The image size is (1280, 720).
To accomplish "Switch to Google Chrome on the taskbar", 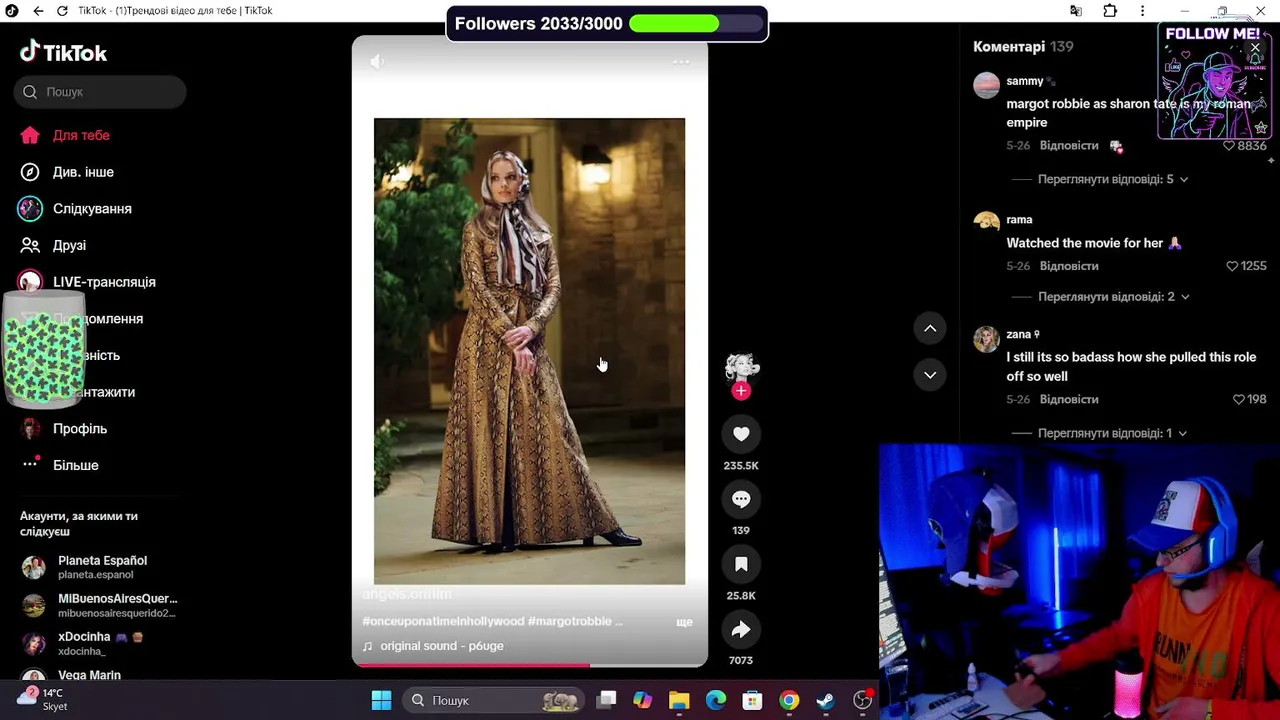I will (x=789, y=700).
